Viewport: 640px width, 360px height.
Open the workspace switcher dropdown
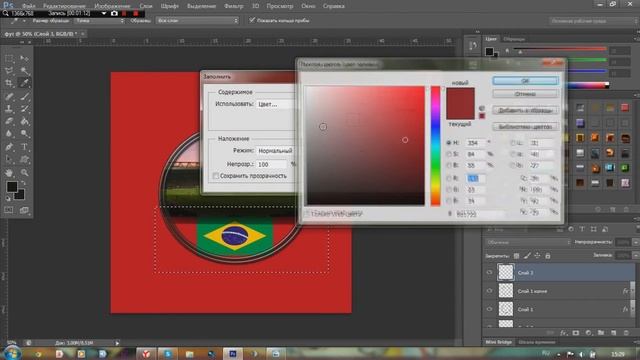593,20
